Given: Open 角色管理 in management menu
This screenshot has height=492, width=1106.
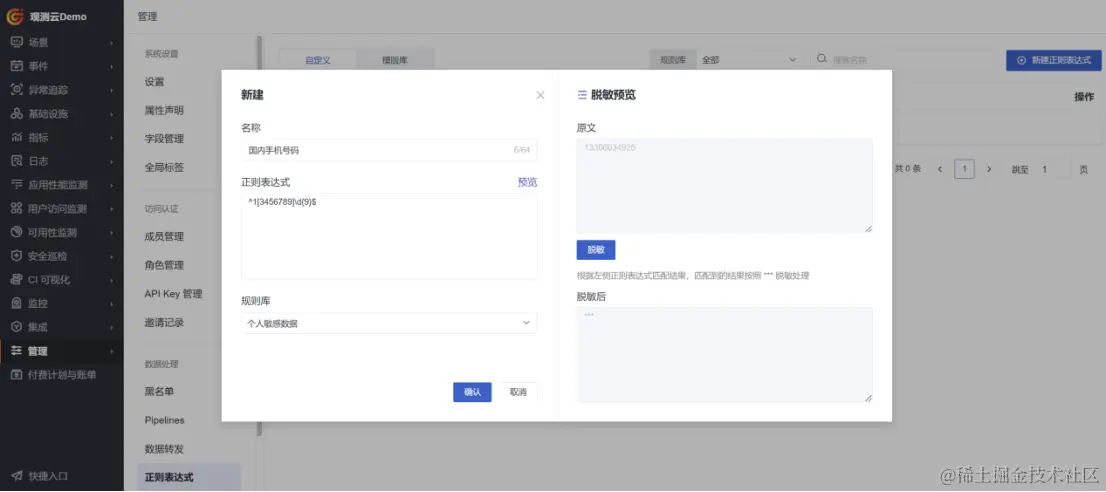Looking at the screenshot, I should [164, 265].
